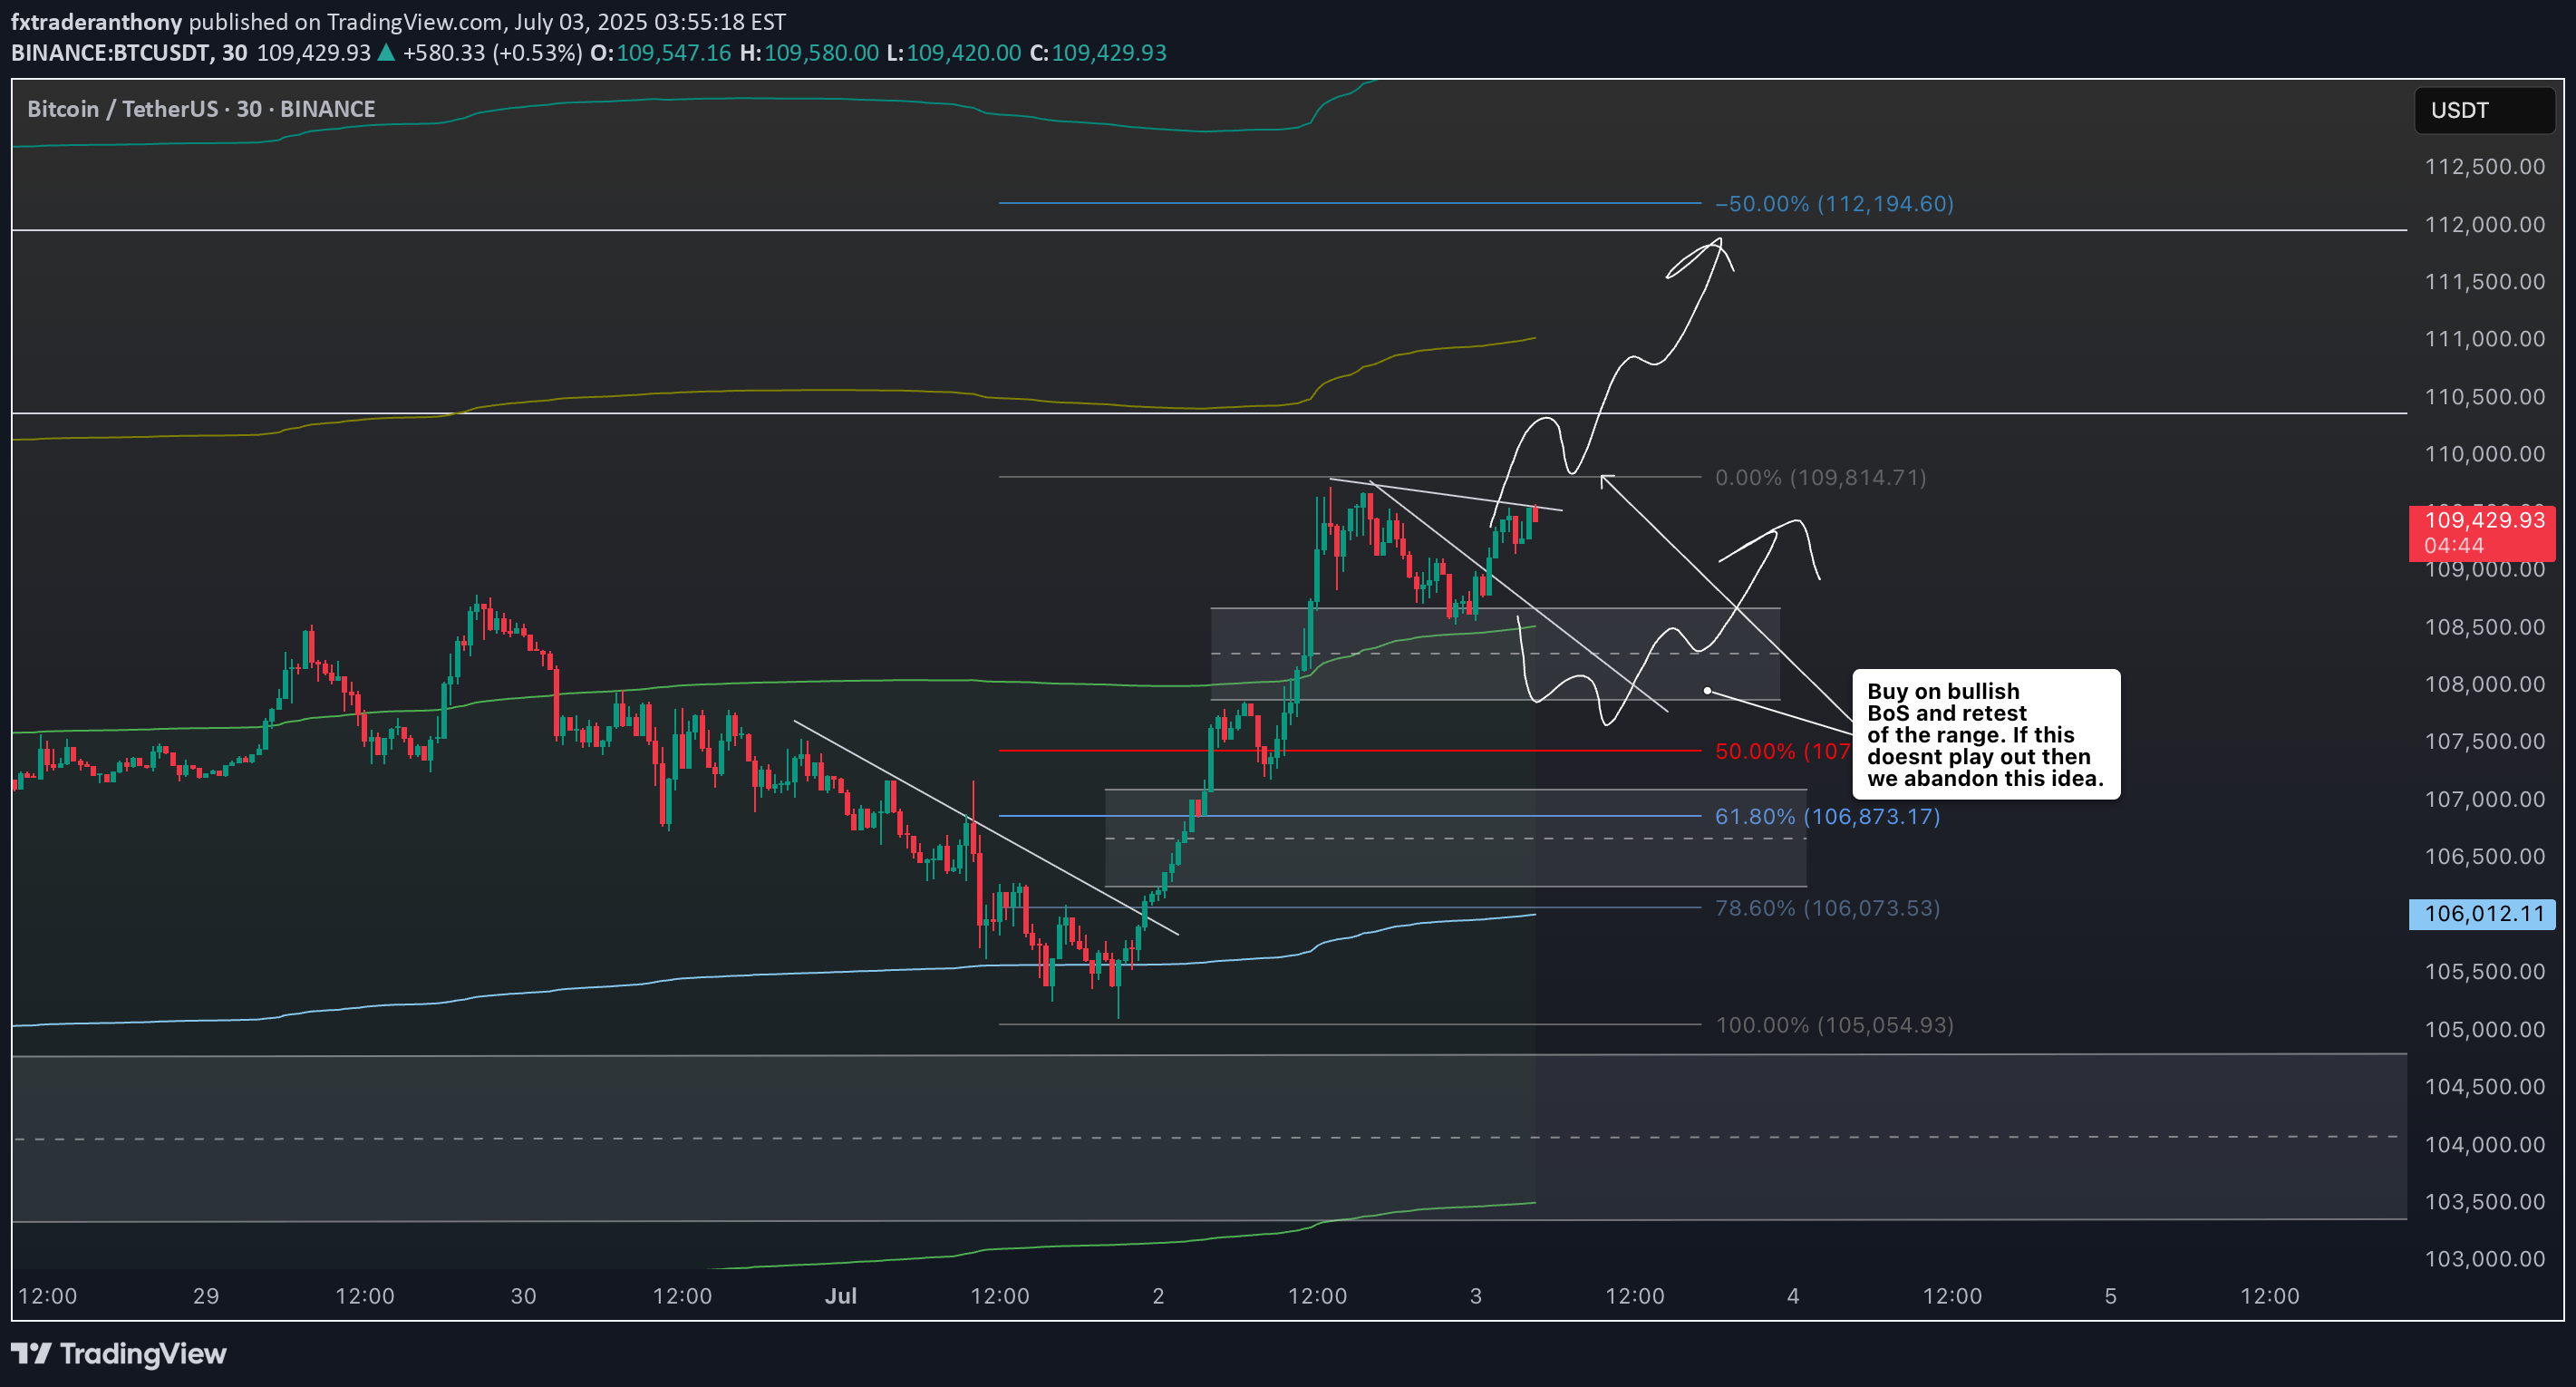Screen dimensions: 2576x1387
Task: Click the 110,000.00 price axis label
Action: 2484,454
